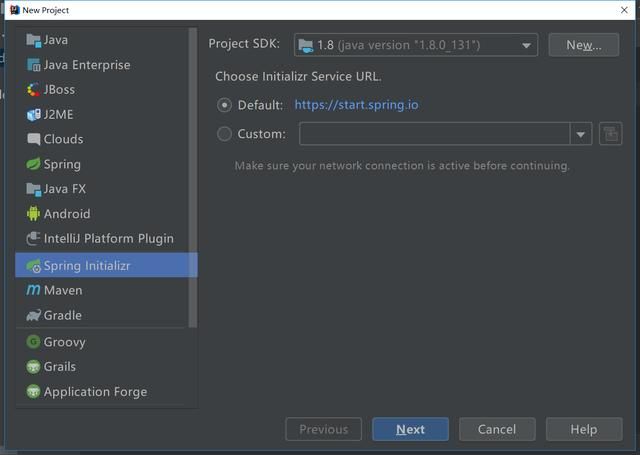Click the project type list scrollbar
Screen dimensions: 640x455
(x=193, y=178)
